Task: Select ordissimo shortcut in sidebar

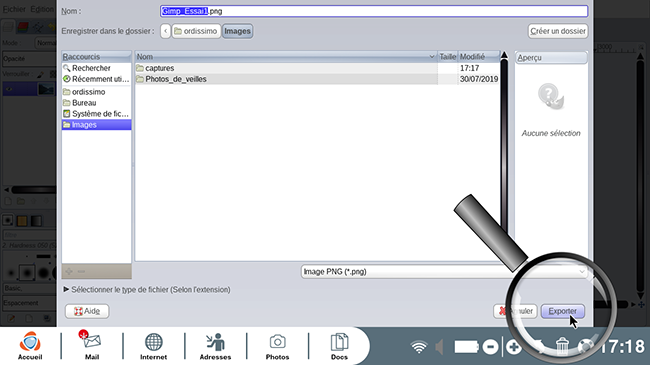Action: 97,92
